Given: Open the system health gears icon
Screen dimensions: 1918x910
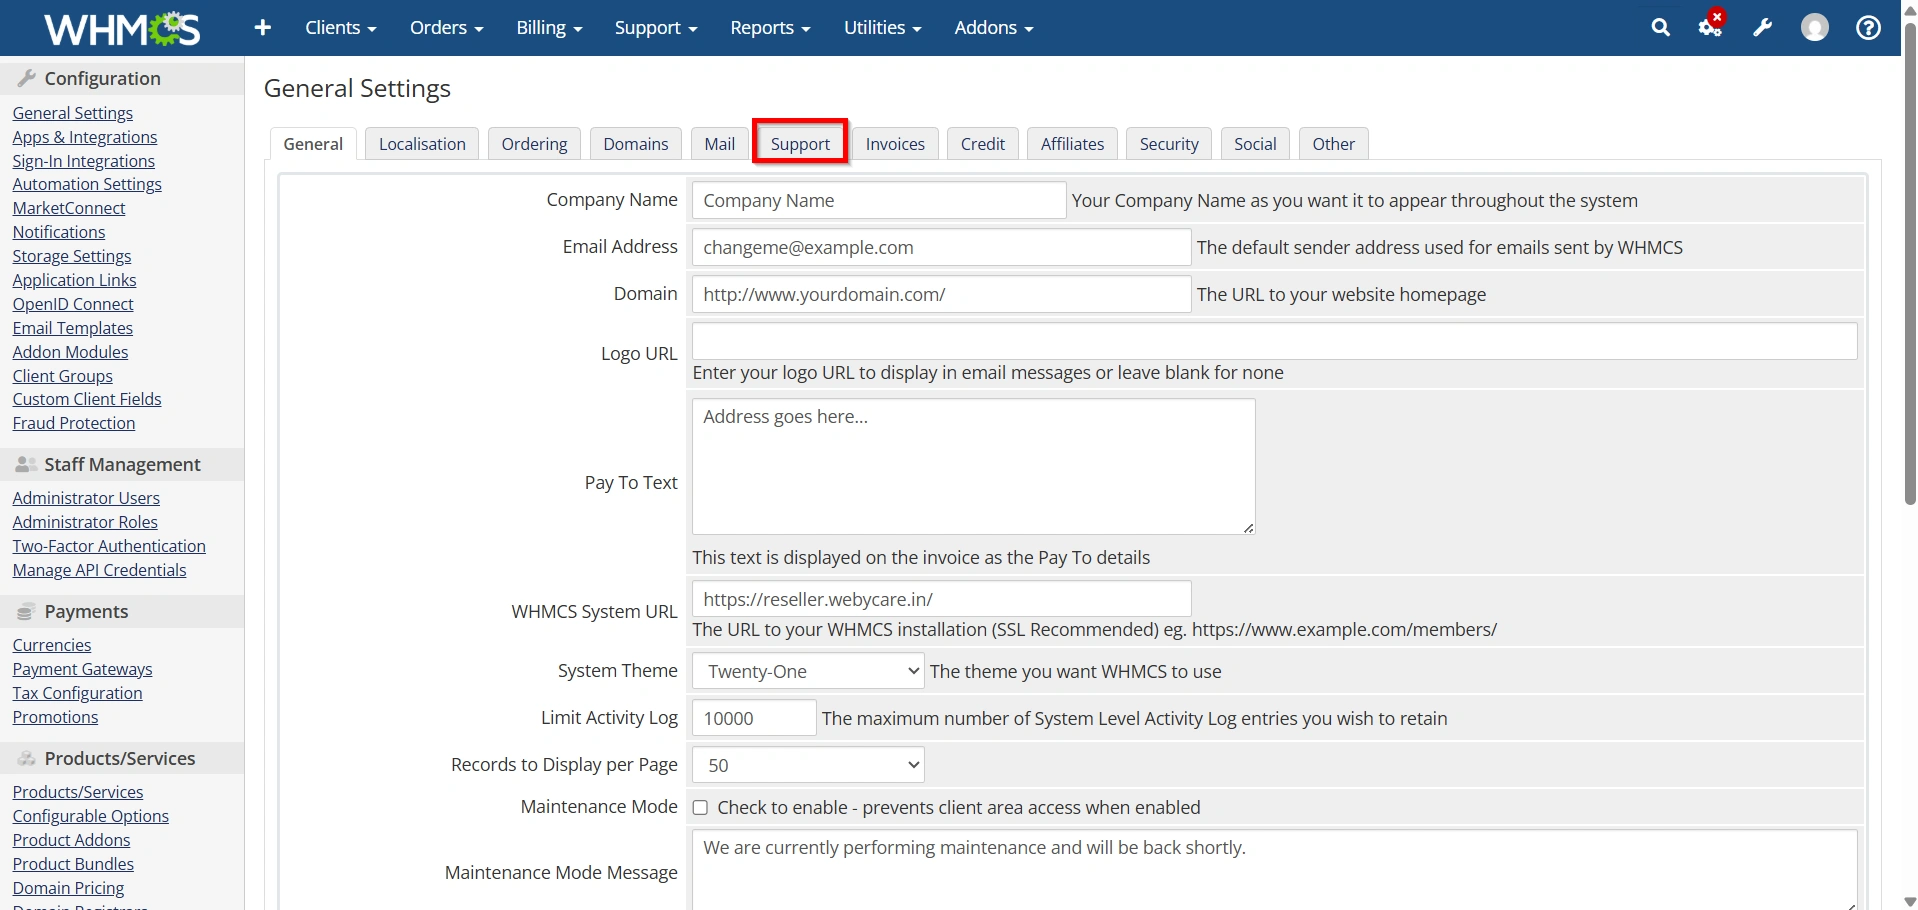Looking at the screenshot, I should point(1711,26).
